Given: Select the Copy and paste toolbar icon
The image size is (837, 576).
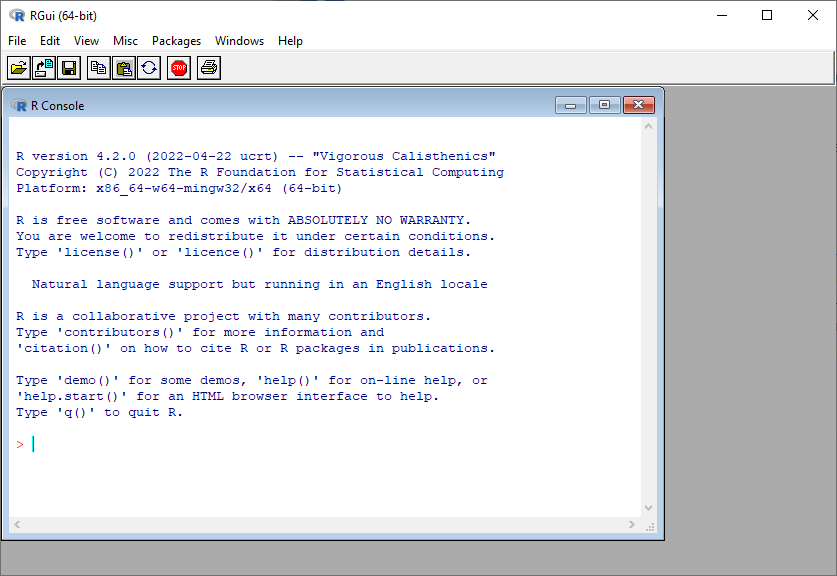Looking at the screenshot, I should click(x=149, y=68).
